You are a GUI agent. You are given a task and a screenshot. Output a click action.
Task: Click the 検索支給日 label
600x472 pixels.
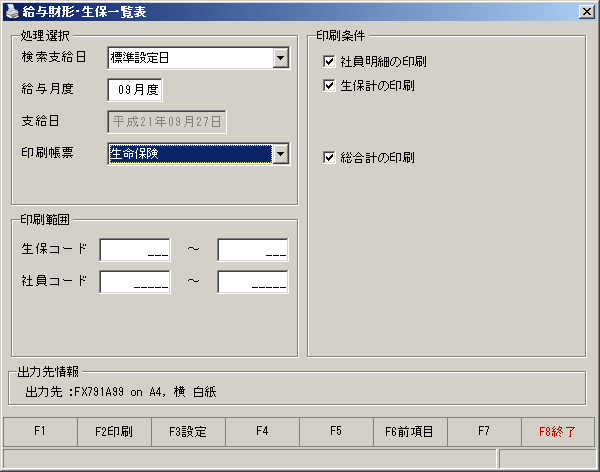pos(54,57)
